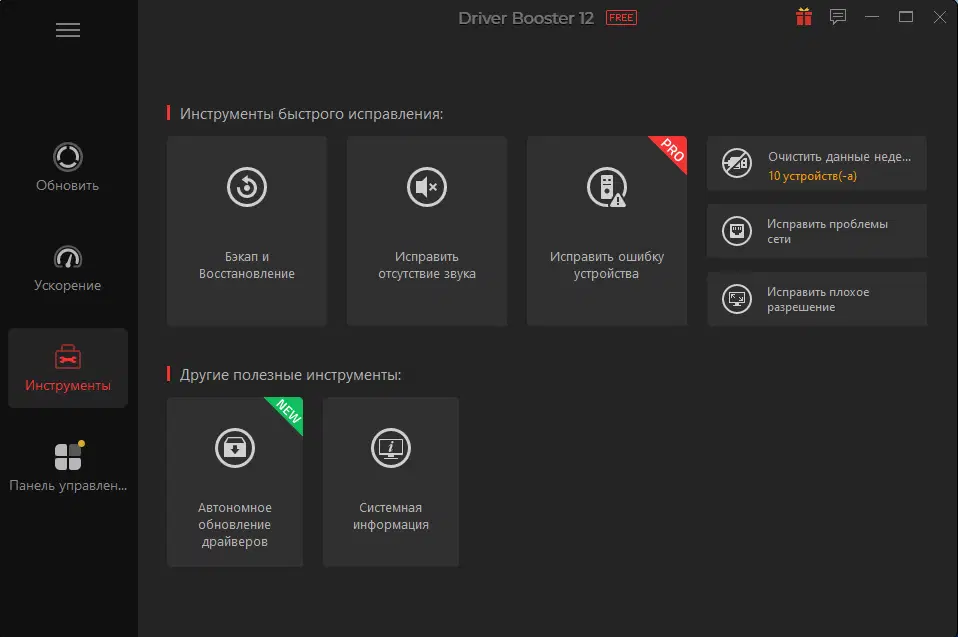Open the feedback chat icon

(838, 17)
